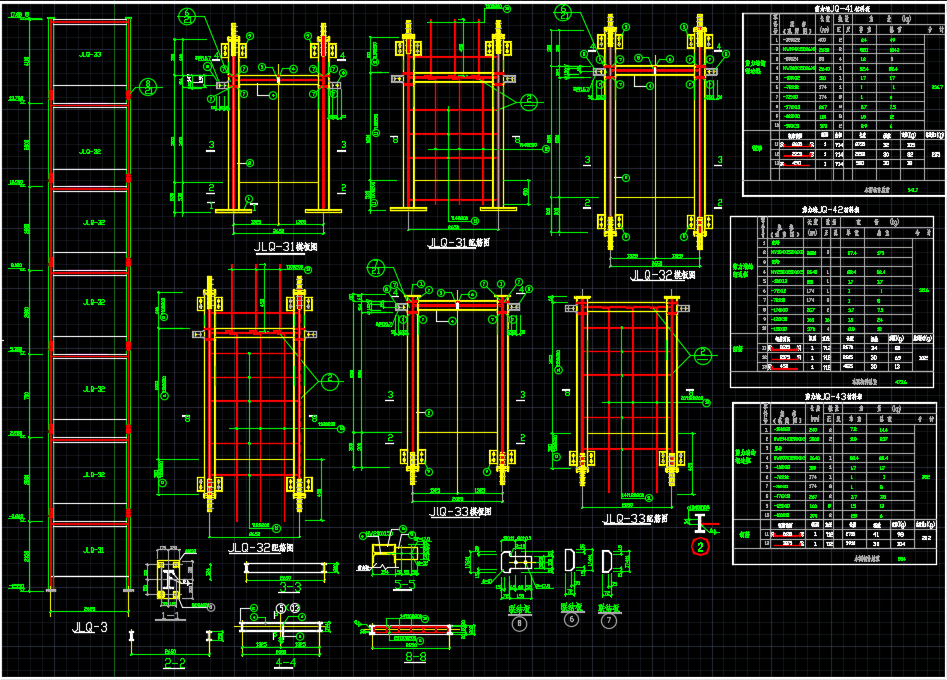Select the JLQ-33 reinforcement drawing title
Viewport: 947px width, 680px height.
pyautogui.click(x=638, y=519)
